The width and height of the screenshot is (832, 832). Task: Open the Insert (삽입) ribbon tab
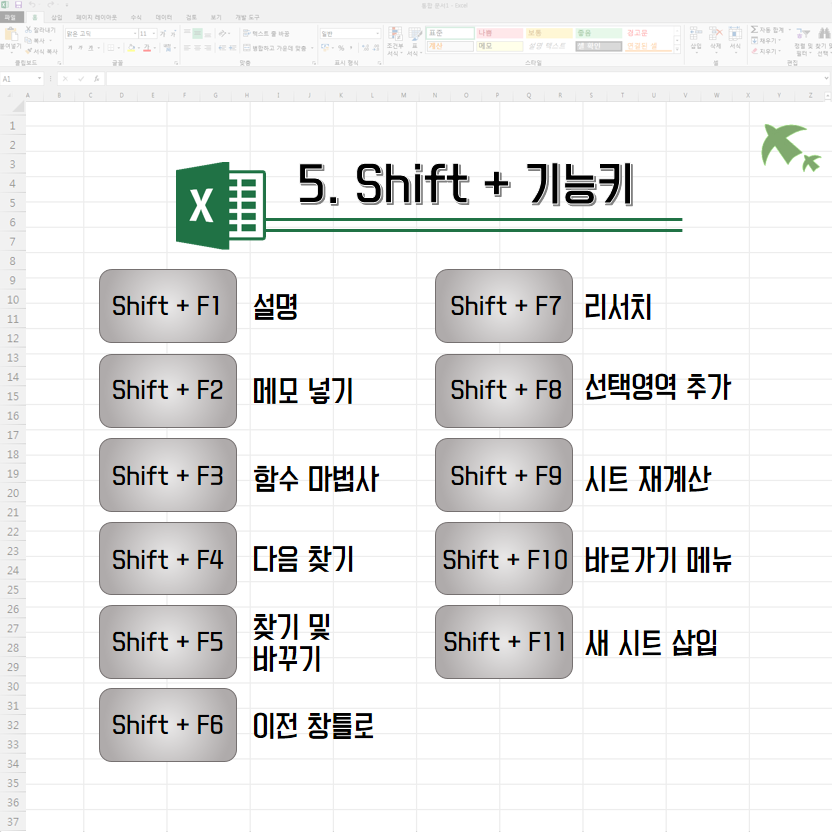56,17
